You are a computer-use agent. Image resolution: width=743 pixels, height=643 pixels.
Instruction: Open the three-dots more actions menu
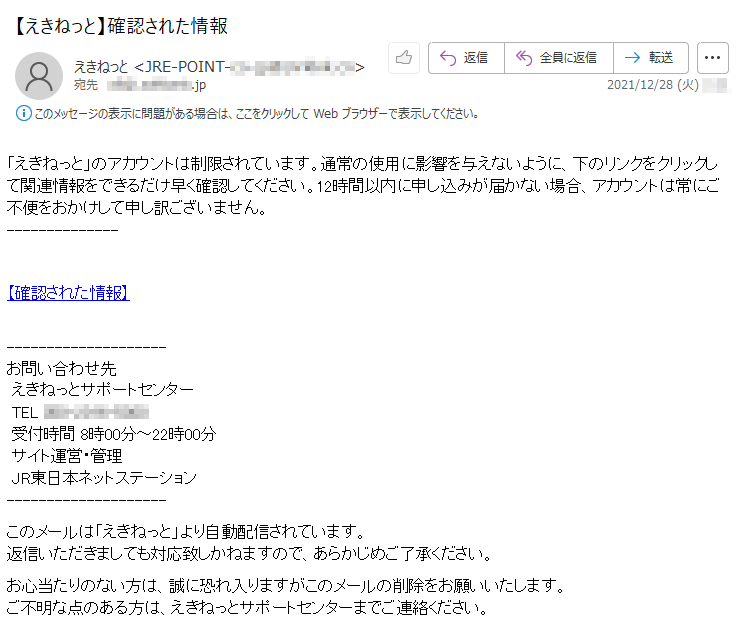tap(712, 58)
